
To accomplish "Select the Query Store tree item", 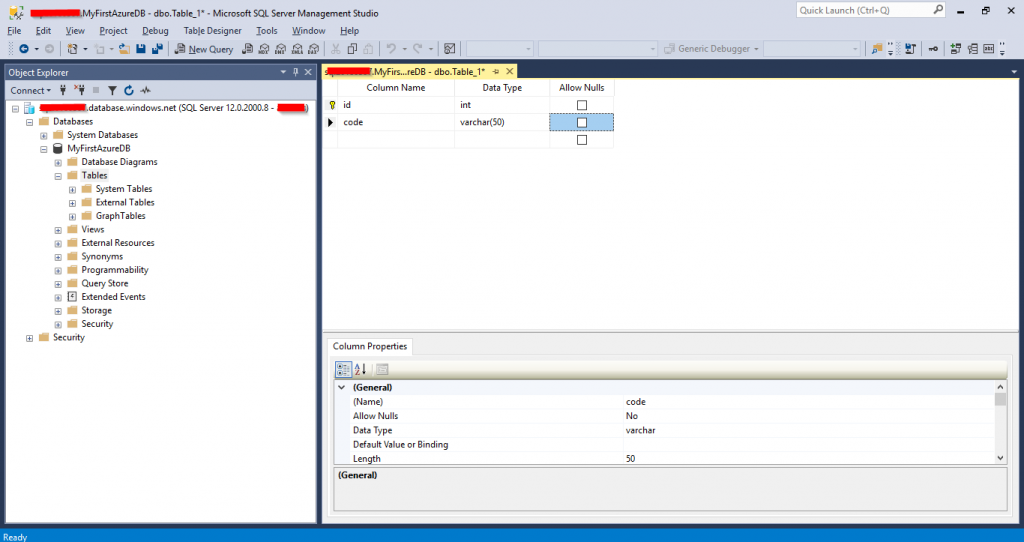I will click(x=104, y=283).
